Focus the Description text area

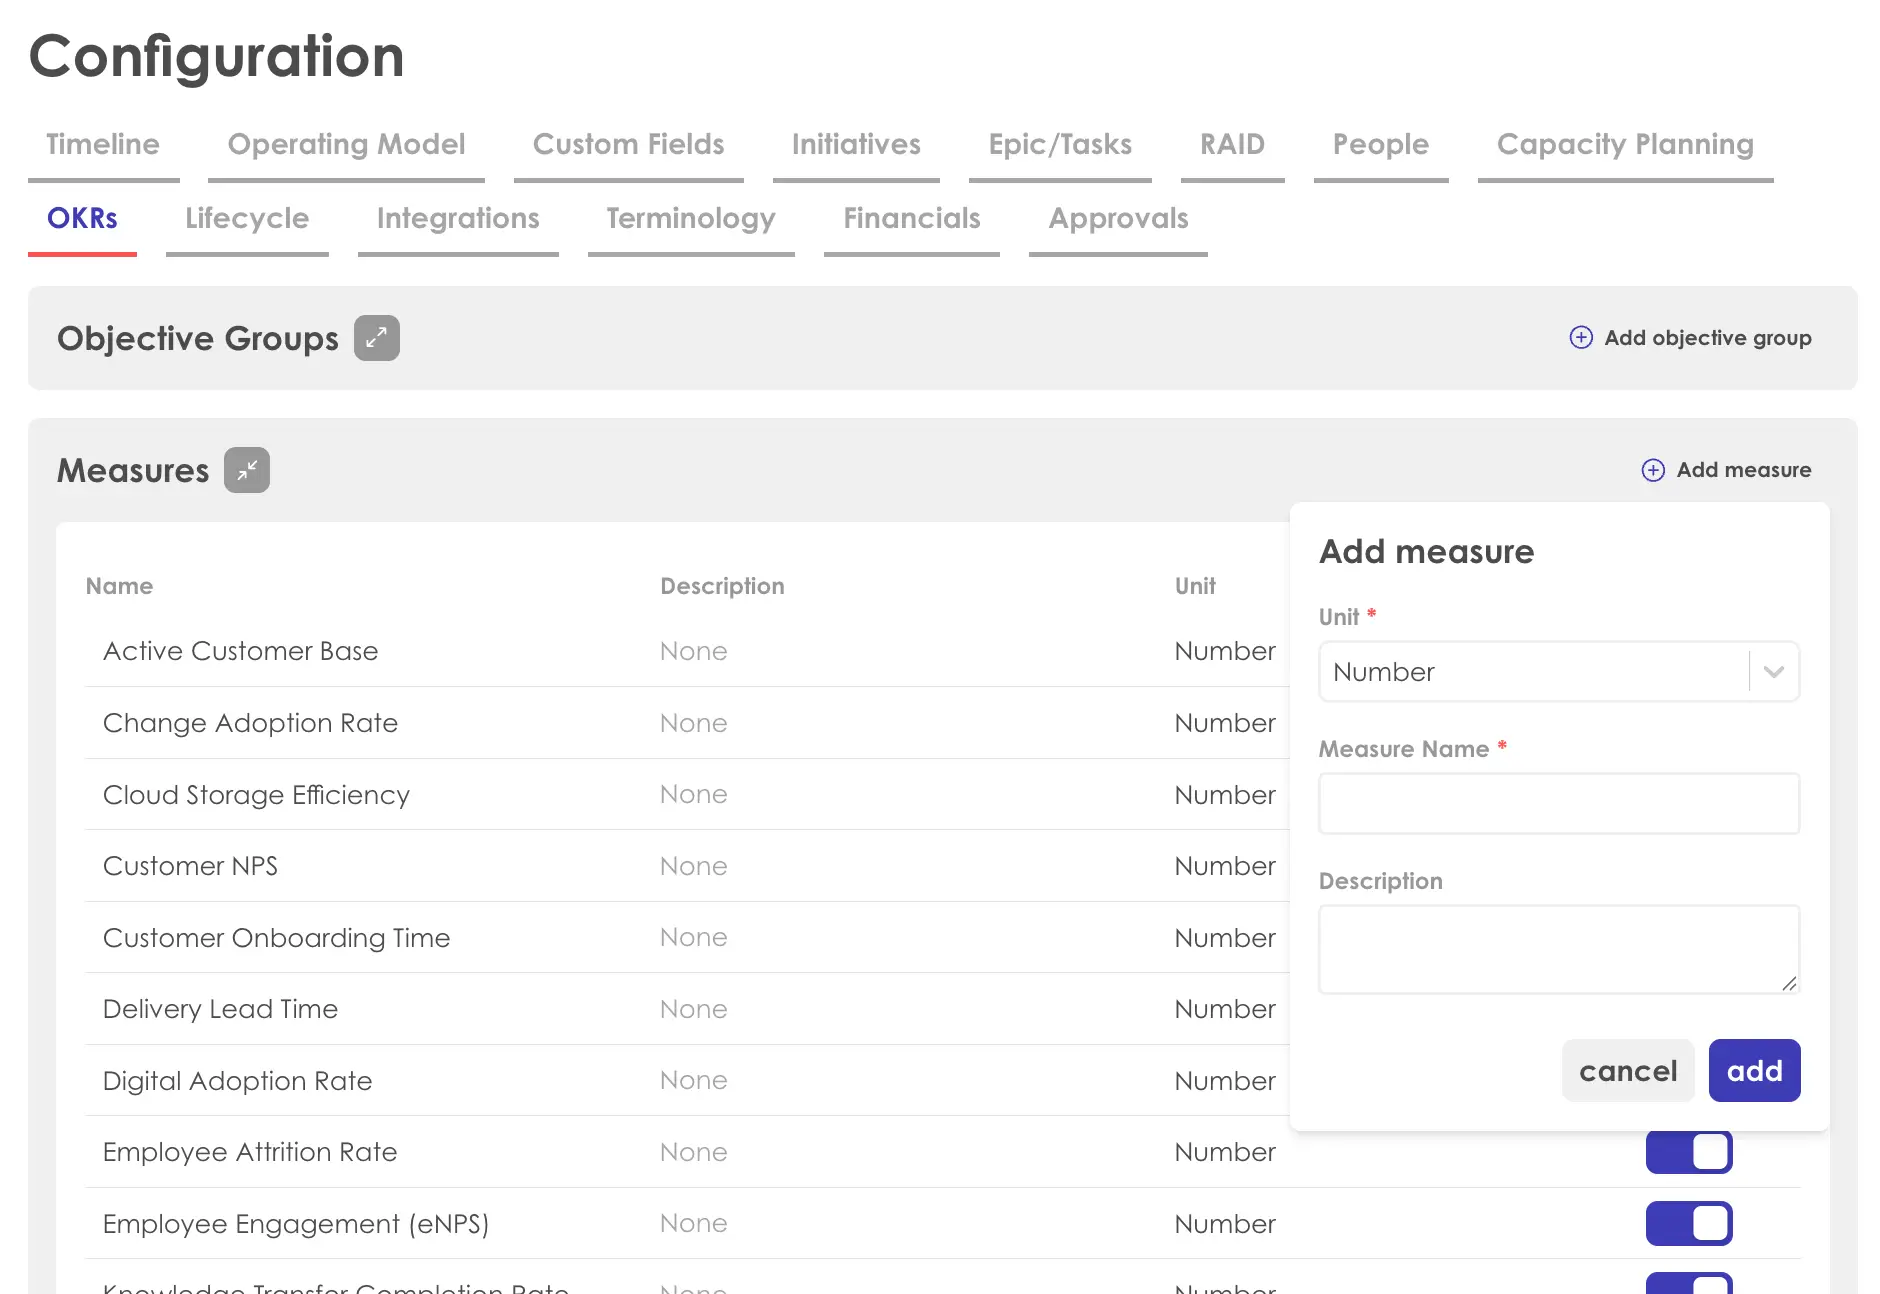[1558, 949]
